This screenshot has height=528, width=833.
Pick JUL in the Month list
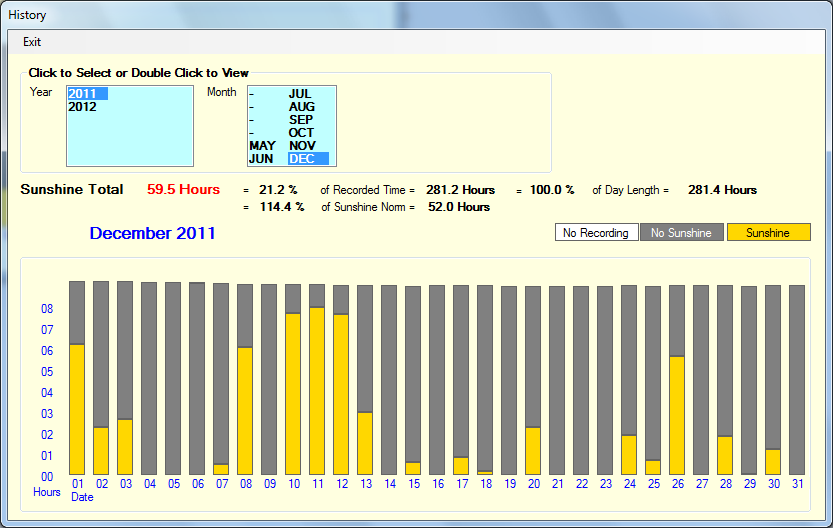coord(300,94)
